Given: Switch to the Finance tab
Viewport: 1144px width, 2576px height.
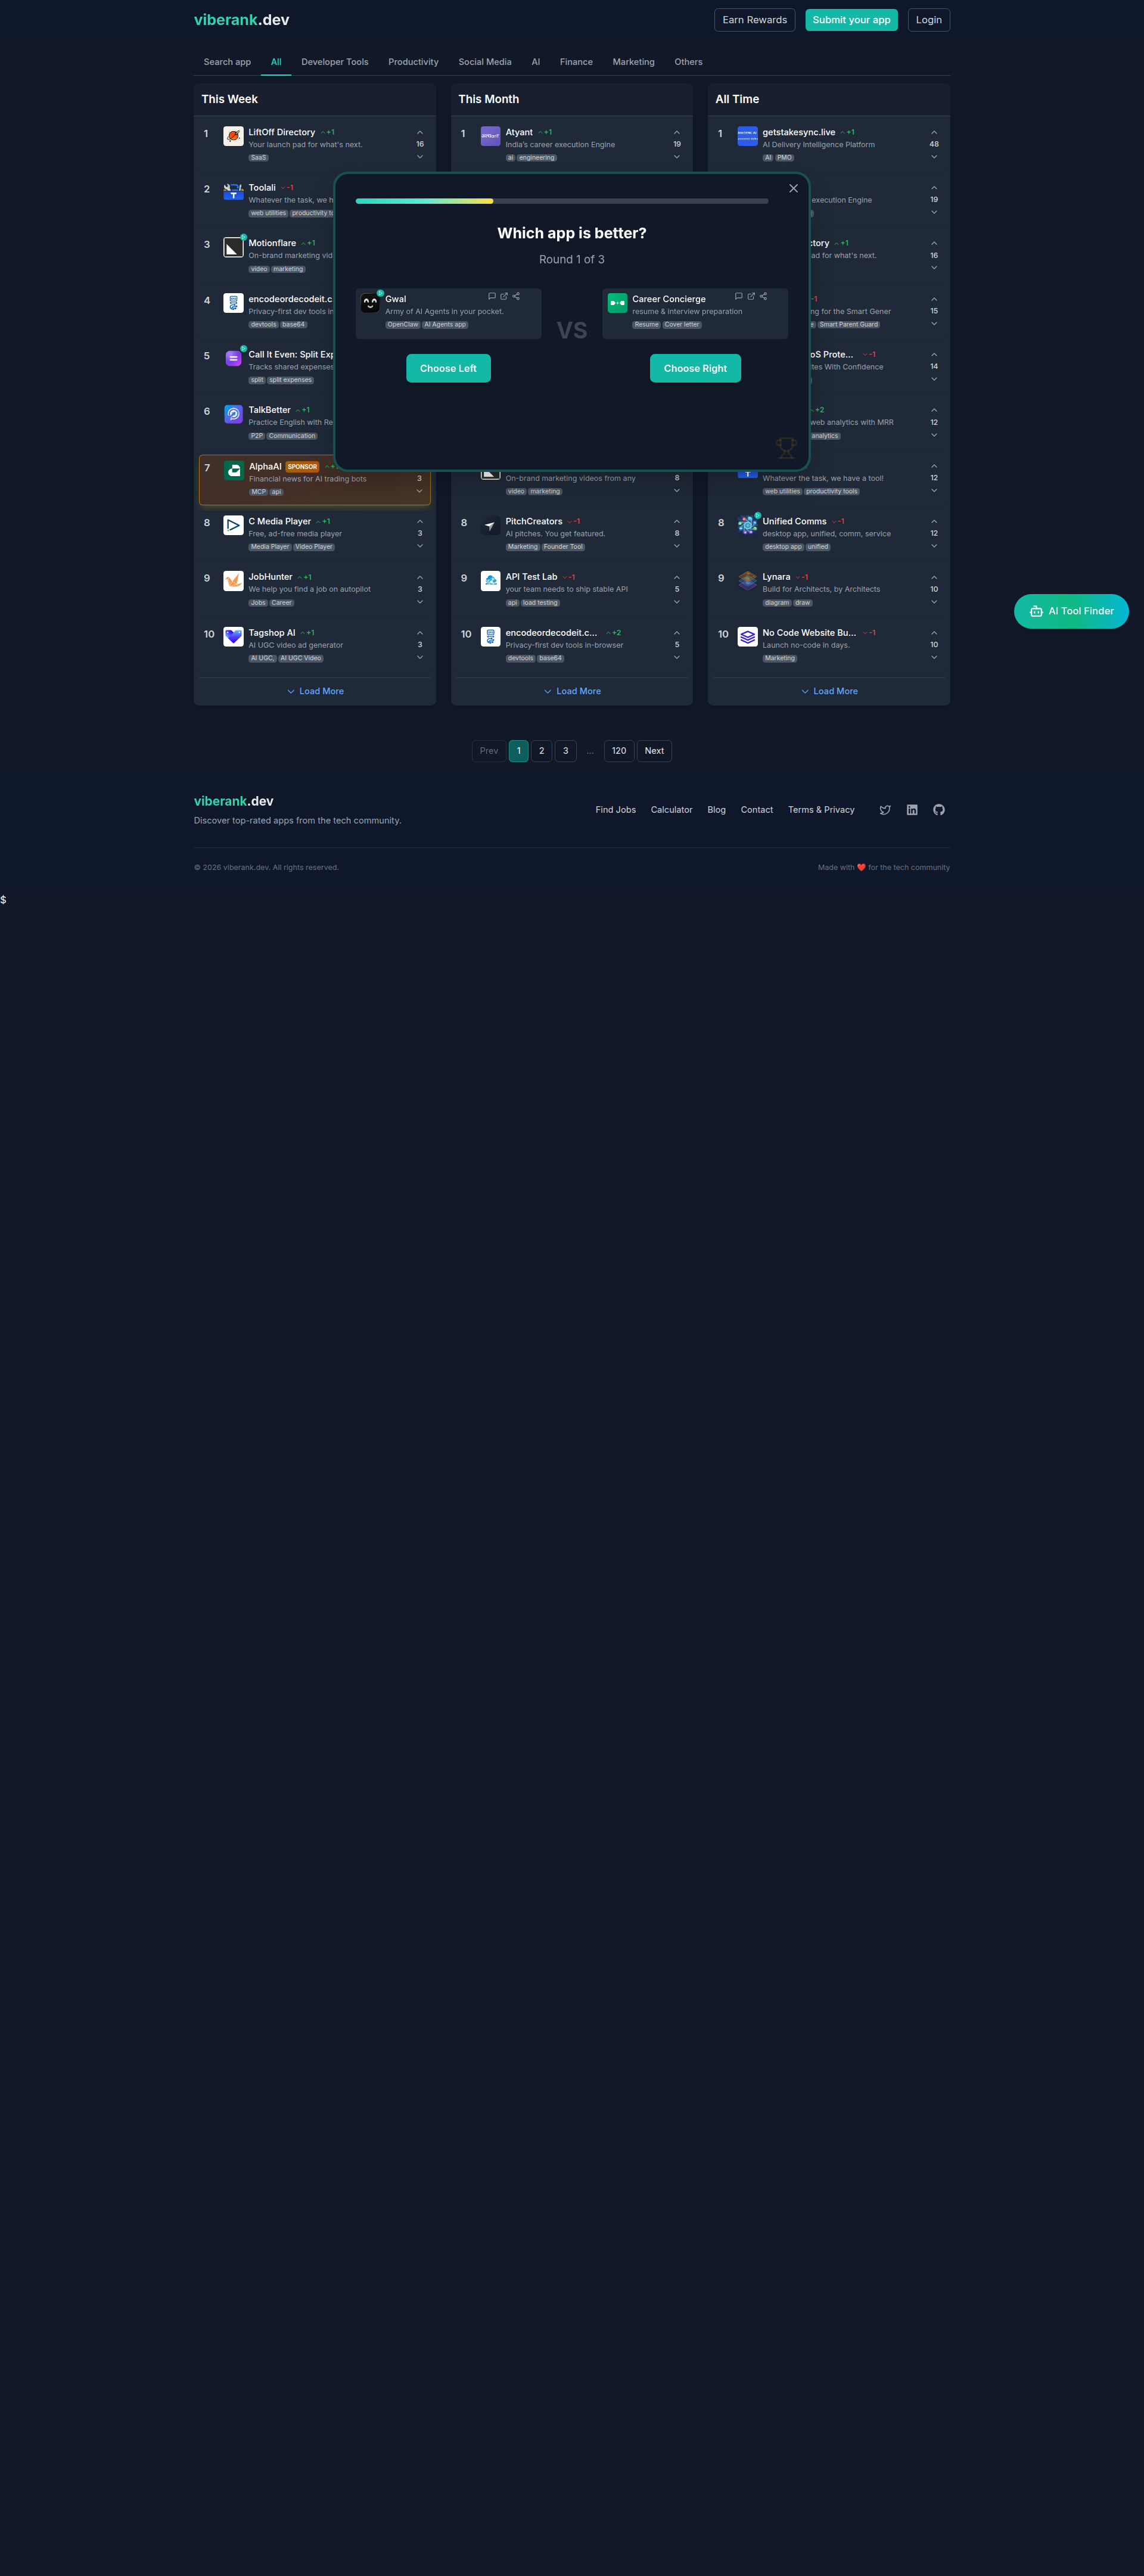Looking at the screenshot, I should click(576, 62).
